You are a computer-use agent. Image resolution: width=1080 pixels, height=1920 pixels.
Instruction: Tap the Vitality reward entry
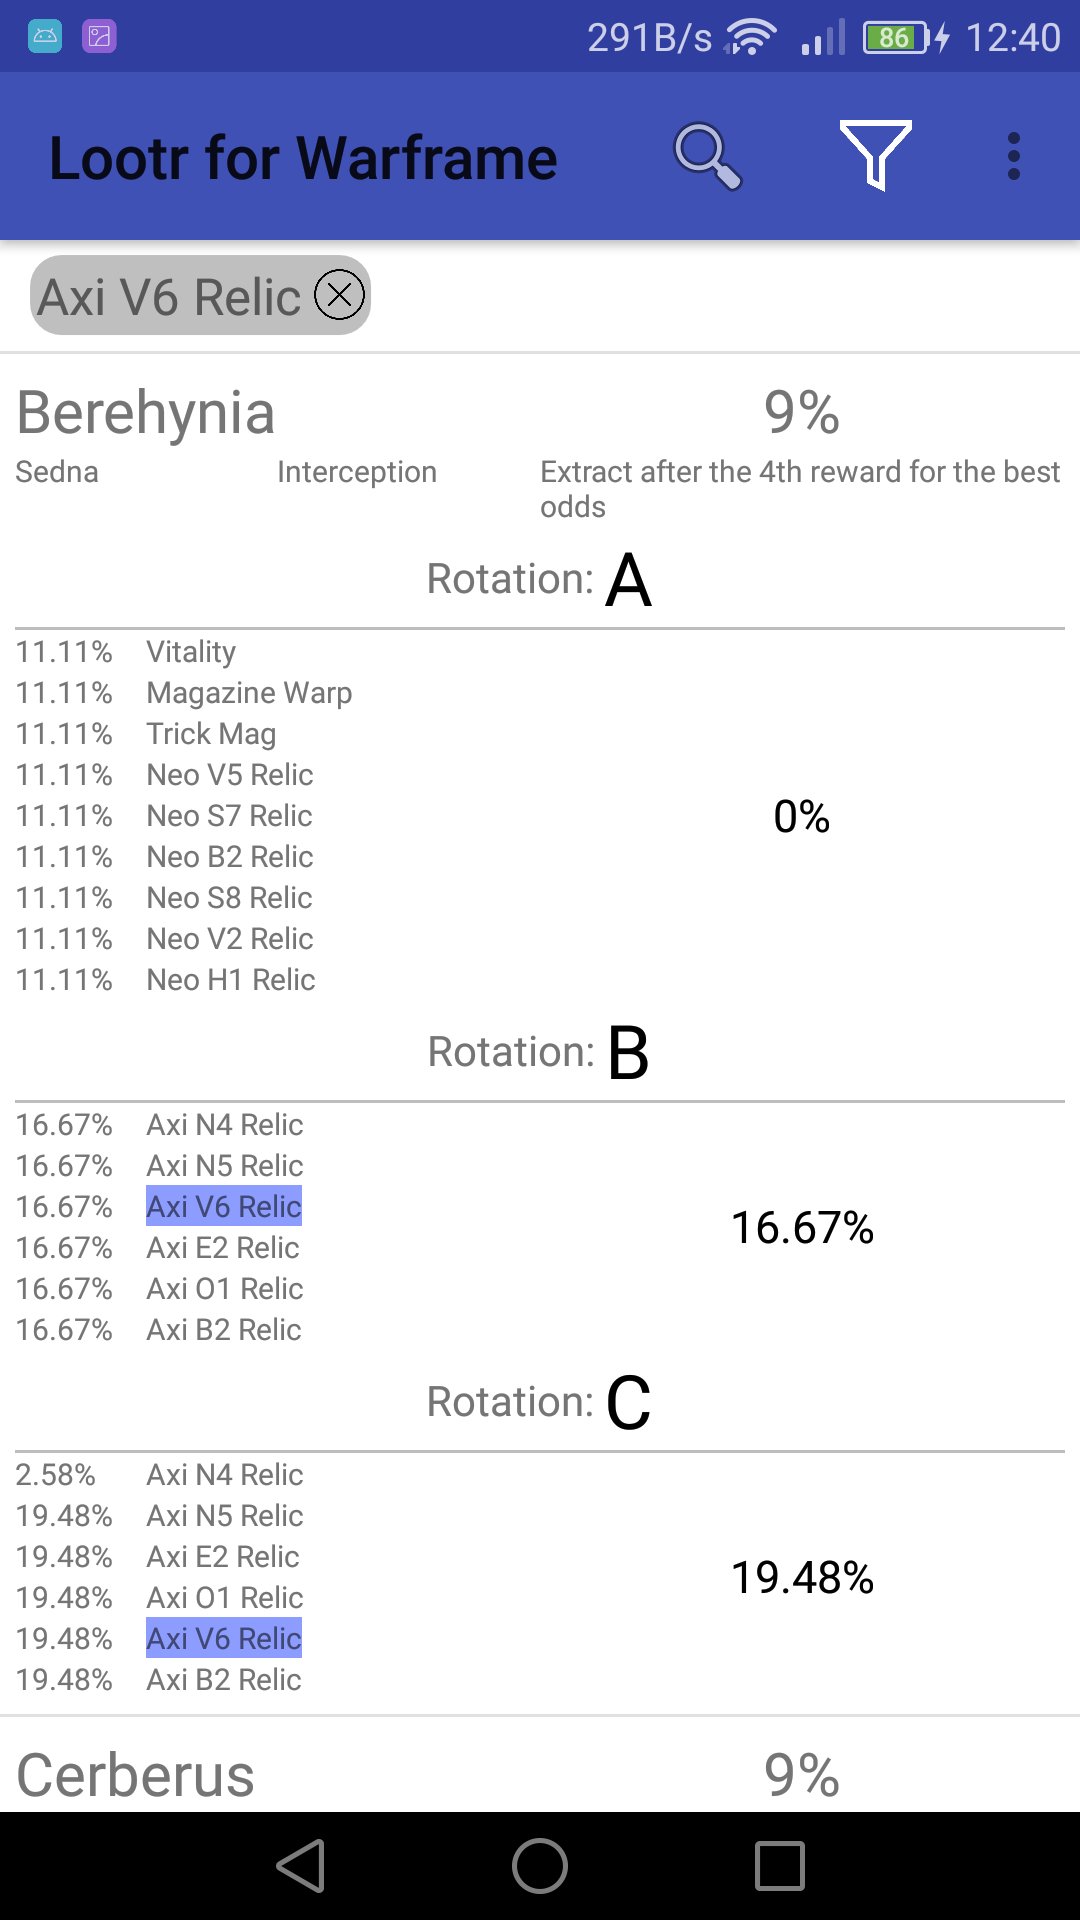click(x=191, y=652)
